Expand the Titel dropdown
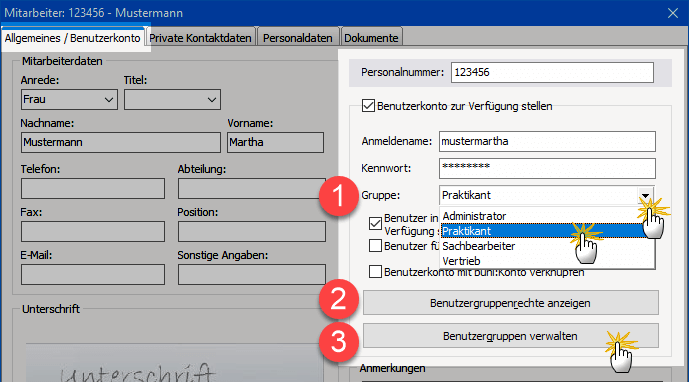 coord(172,100)
